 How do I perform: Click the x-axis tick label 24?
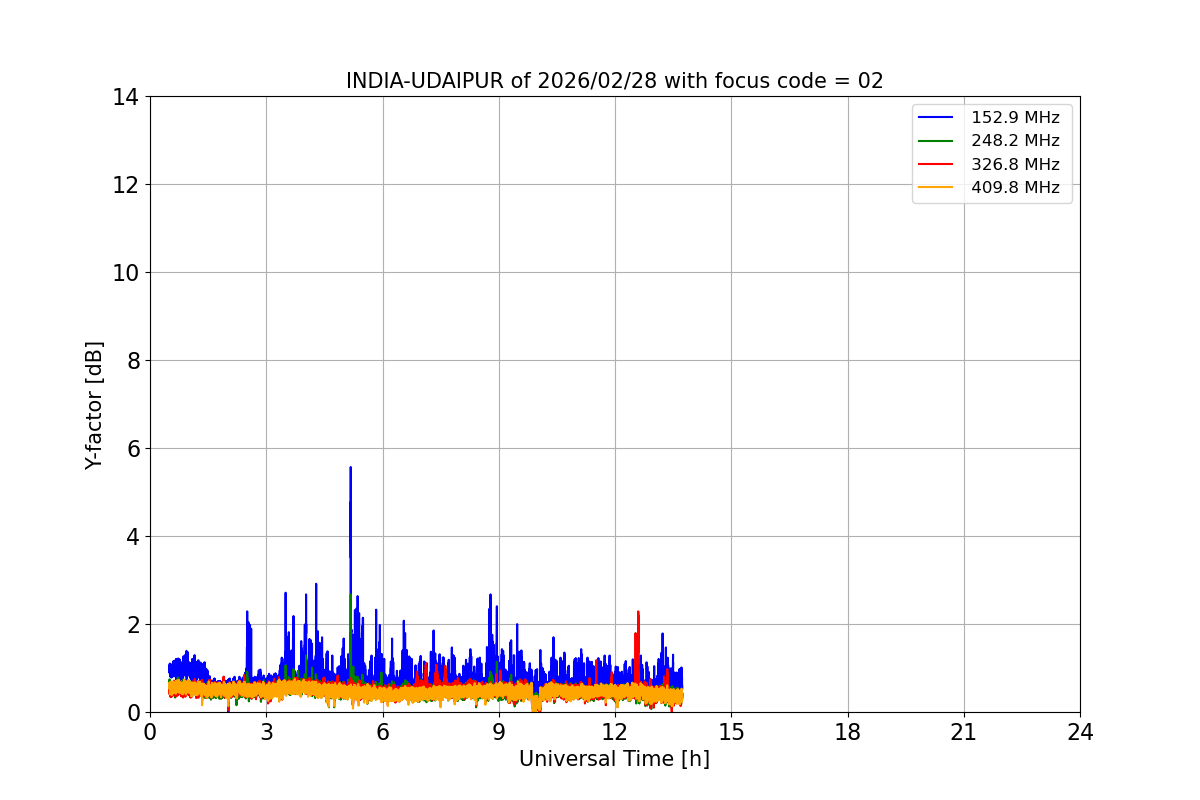tap(1080, 732)
